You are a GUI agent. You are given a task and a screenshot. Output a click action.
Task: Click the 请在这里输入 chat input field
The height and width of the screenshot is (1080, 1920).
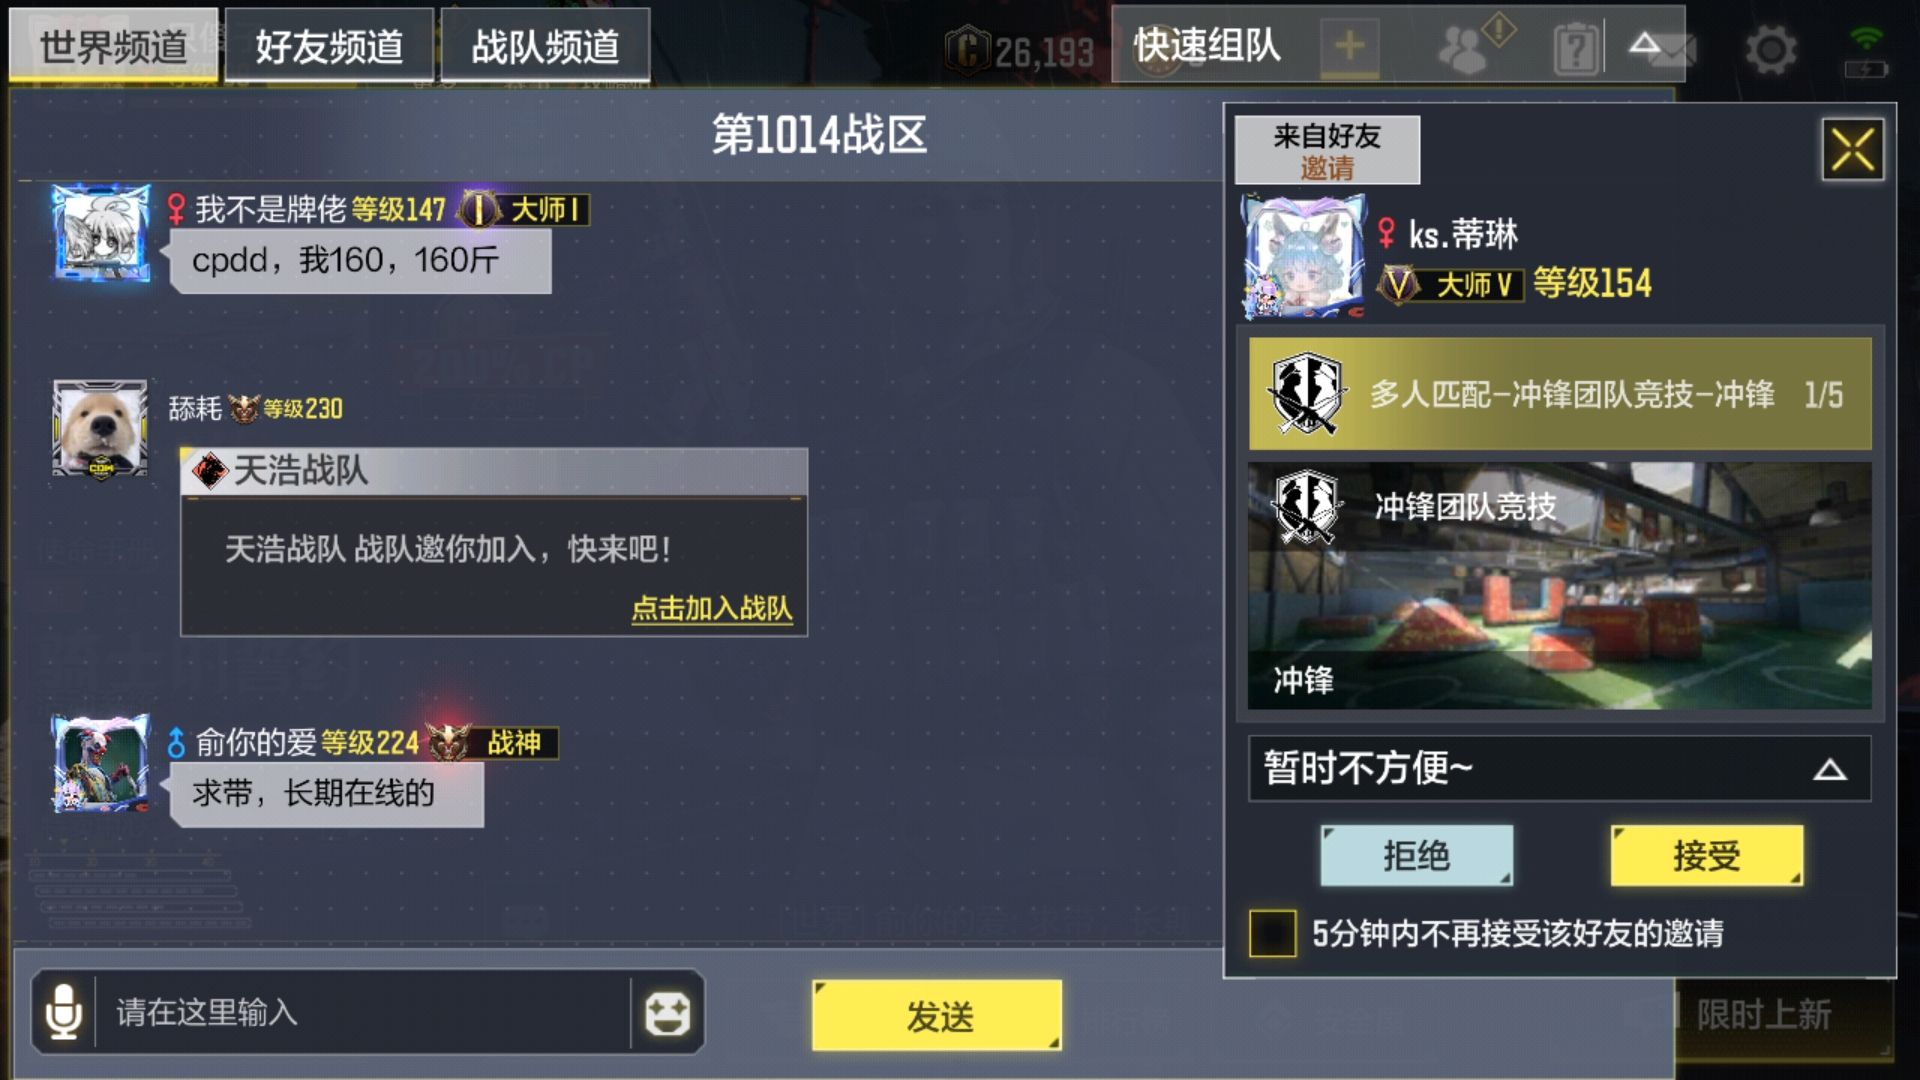pyautogui.click(x=362, y=1012)
